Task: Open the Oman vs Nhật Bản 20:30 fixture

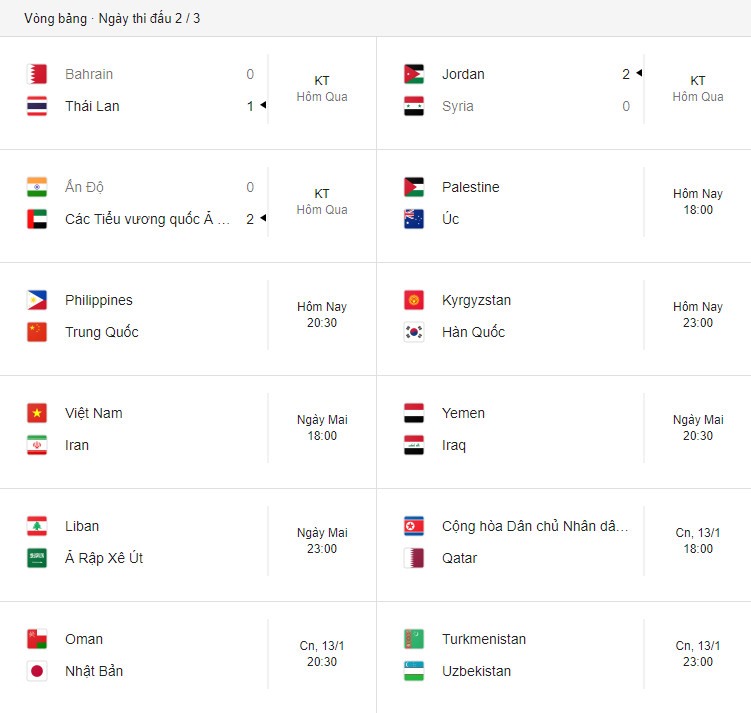Action: 188,655
